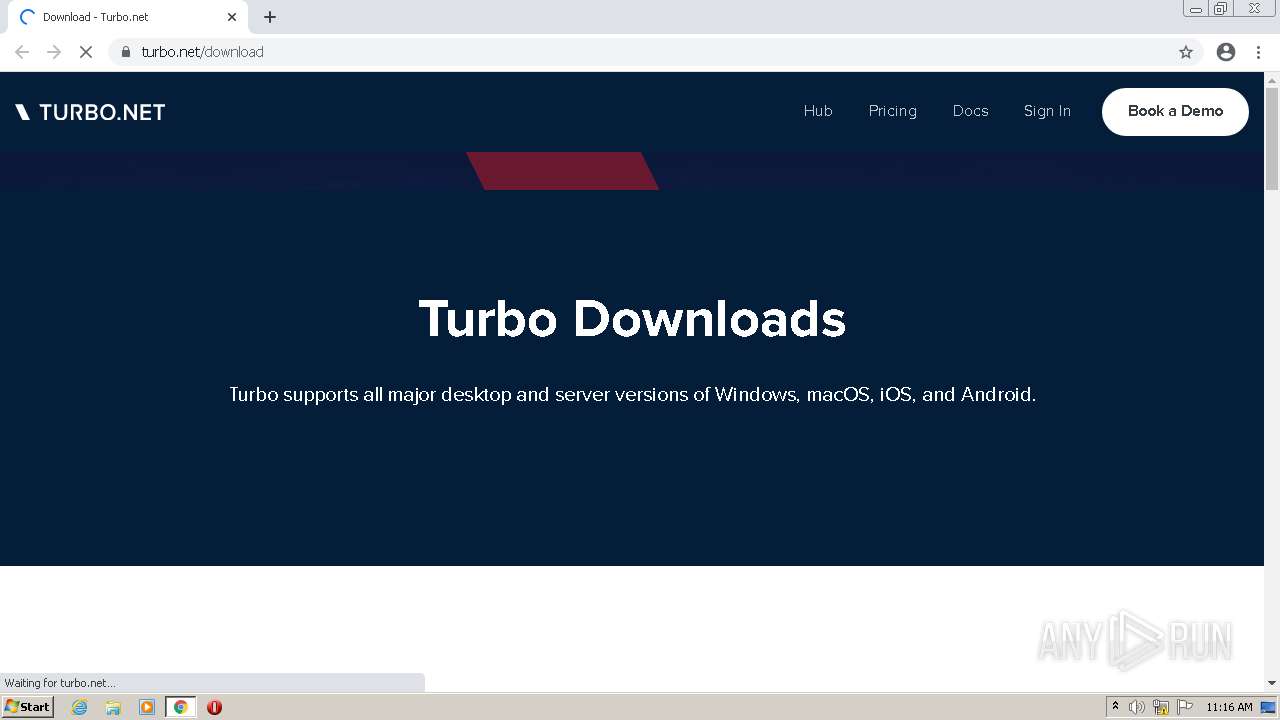Switch to Chrome in the taskbar
The height and width of the screenshot is (720, 1280).
coord(180,707)
